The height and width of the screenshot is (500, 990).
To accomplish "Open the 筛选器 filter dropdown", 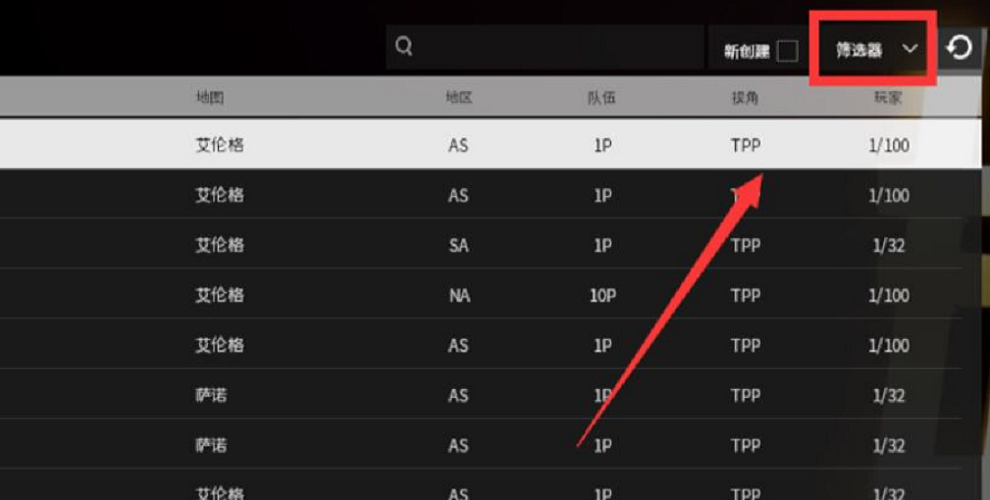I will tap(872, 49).
